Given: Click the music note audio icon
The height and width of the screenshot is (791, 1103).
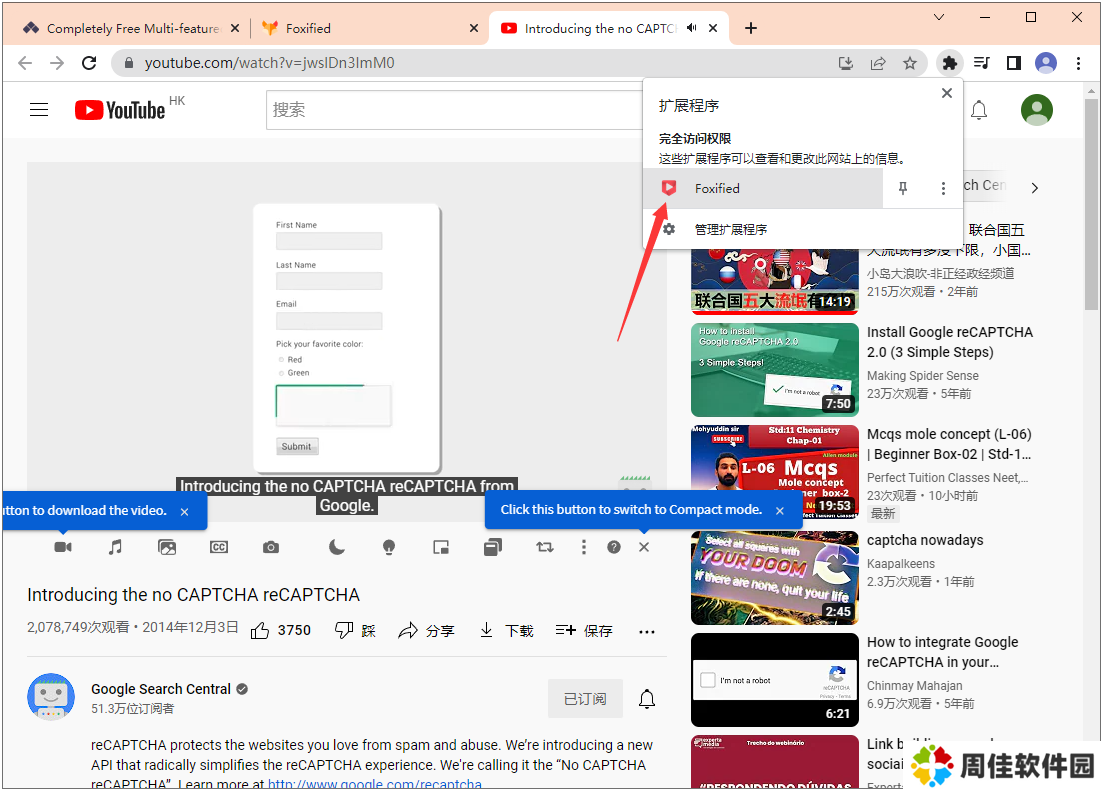Looking at the screenshot, I should click(115, 547).
